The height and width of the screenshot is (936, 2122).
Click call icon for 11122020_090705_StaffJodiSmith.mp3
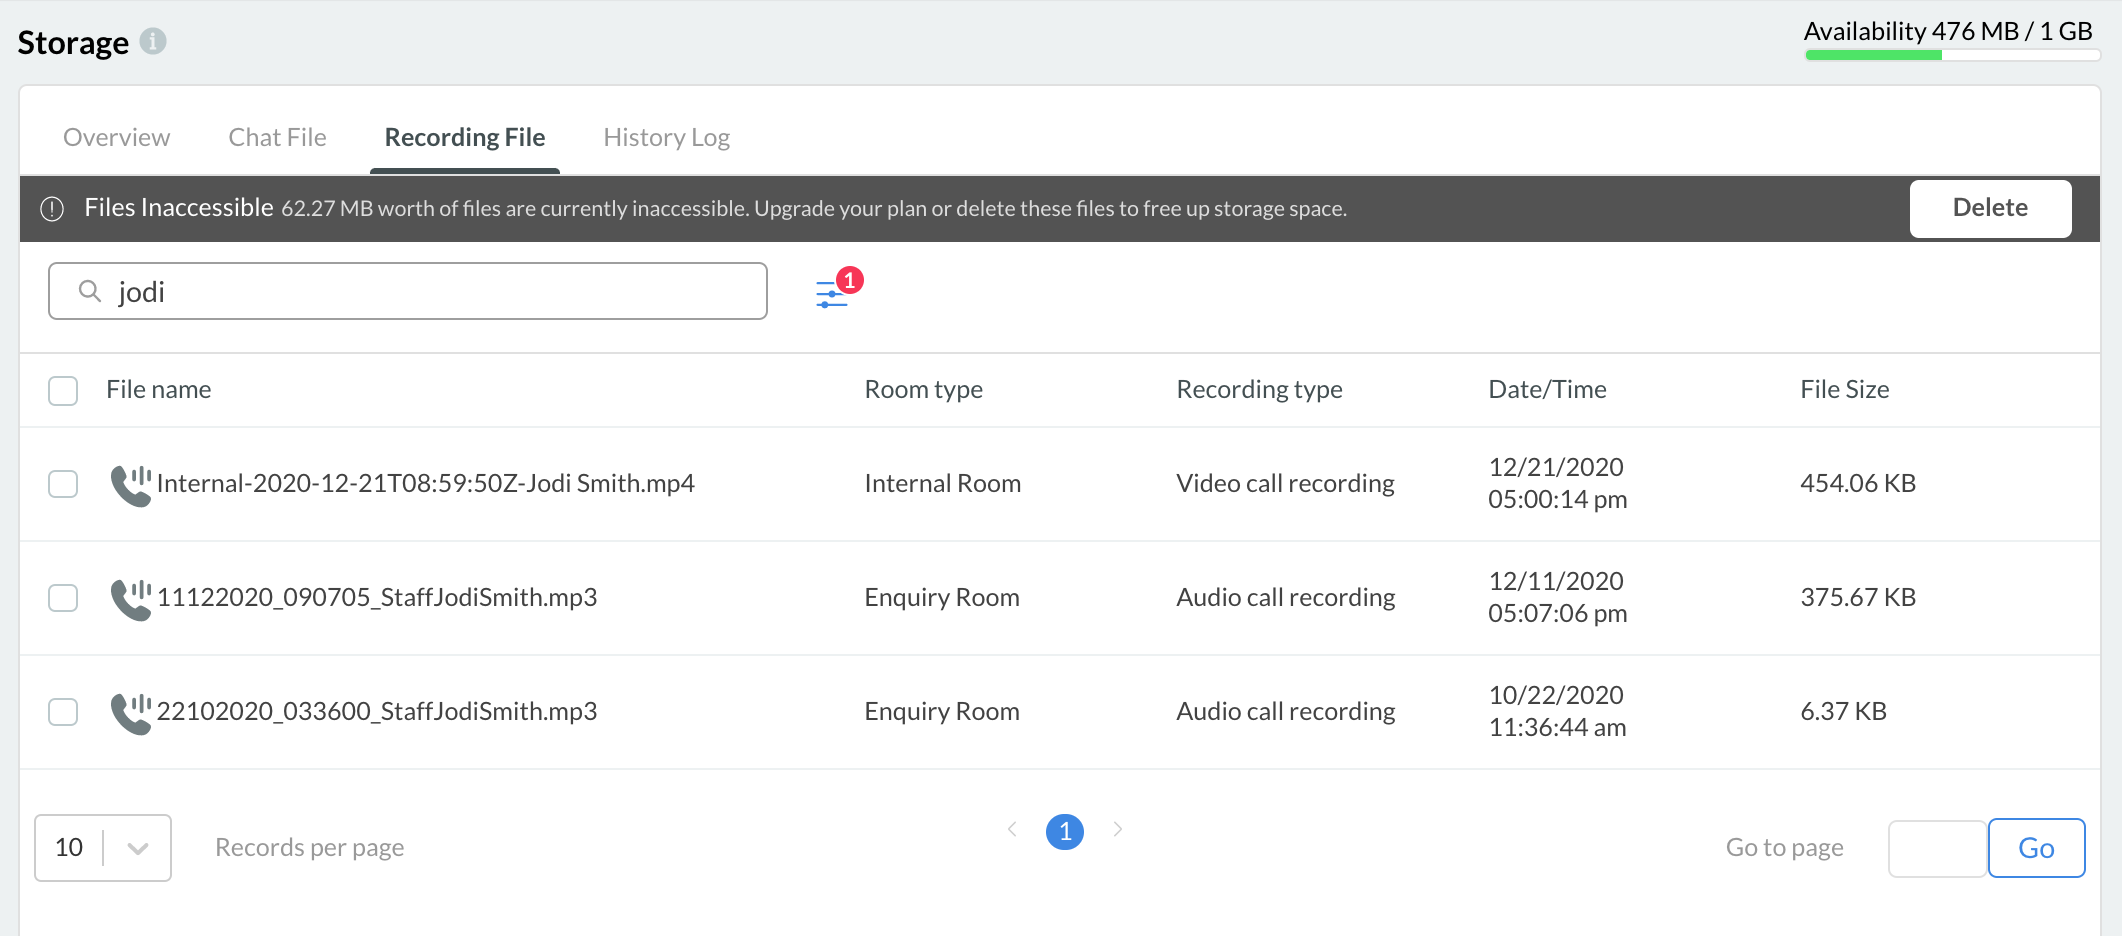point(131,599)
